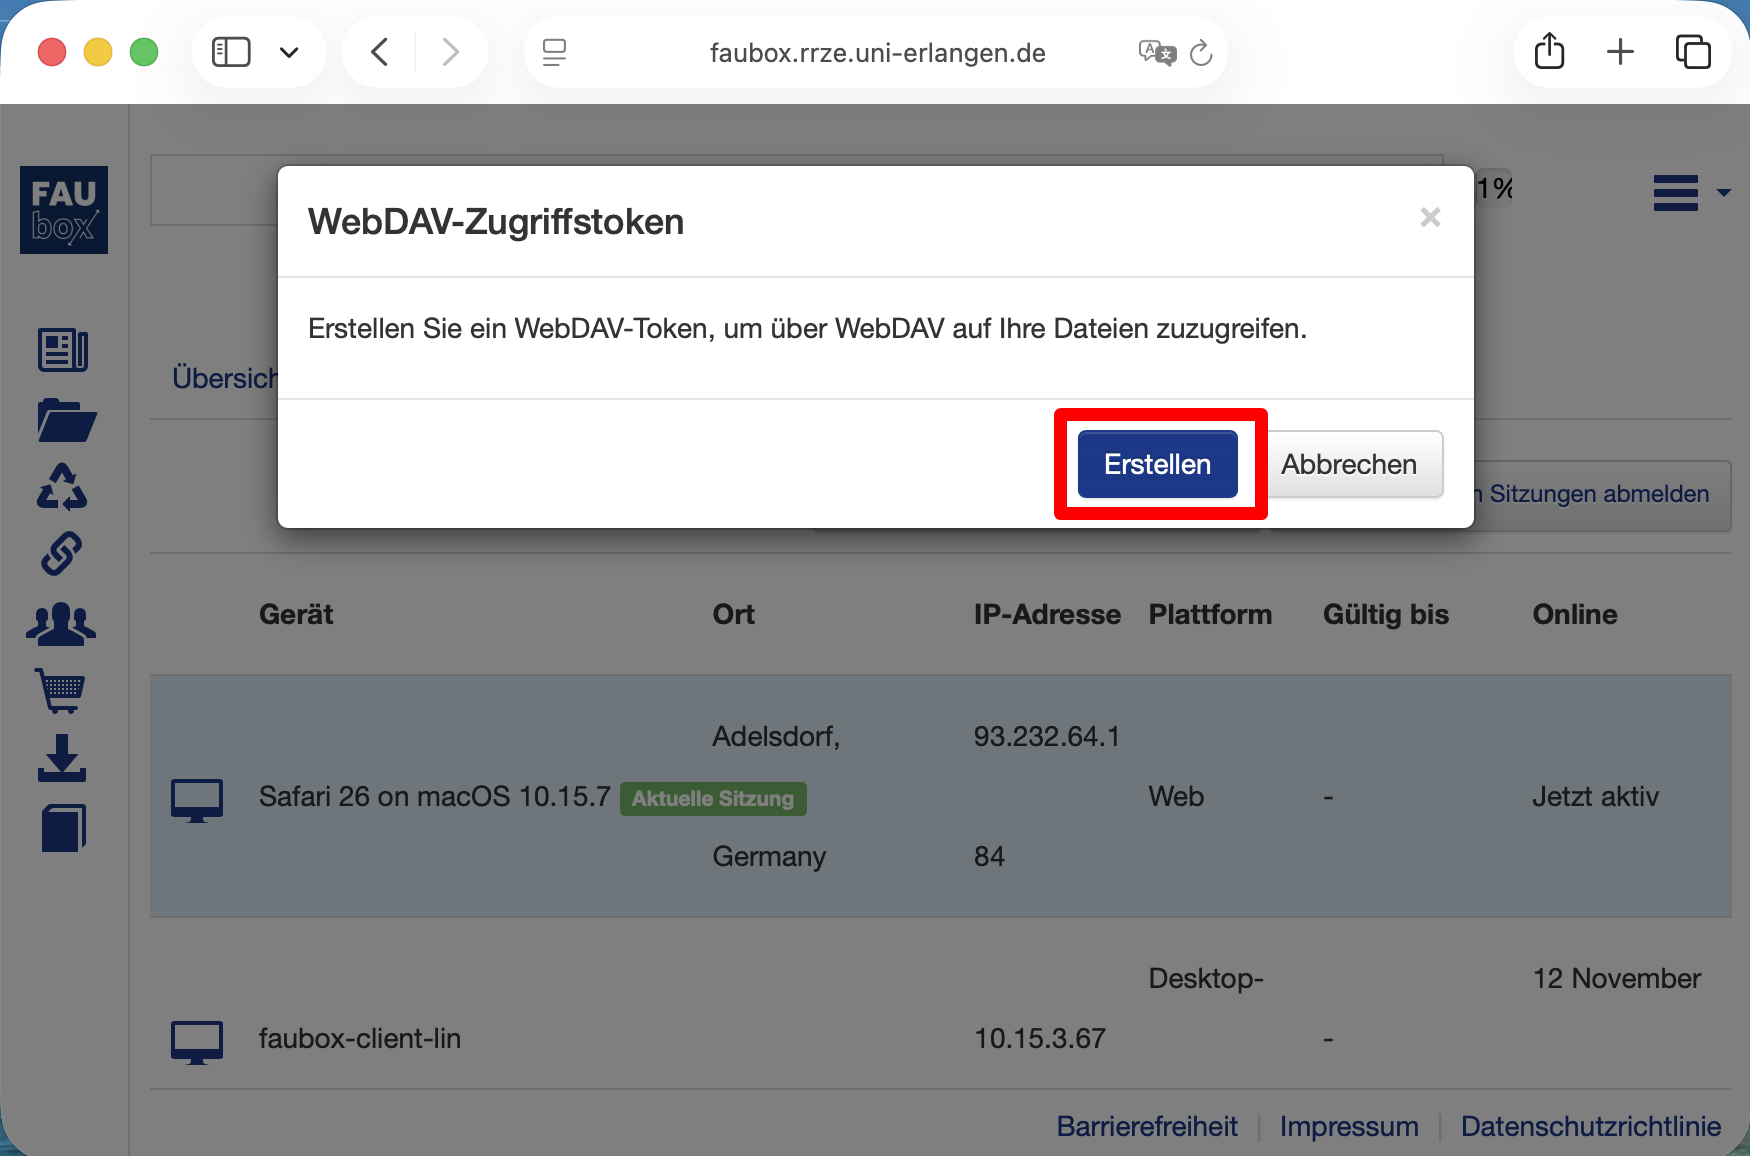Open the shopping cart sidebar icon
This screenshot has height=1156, width=1750.
tap(61, 690)
